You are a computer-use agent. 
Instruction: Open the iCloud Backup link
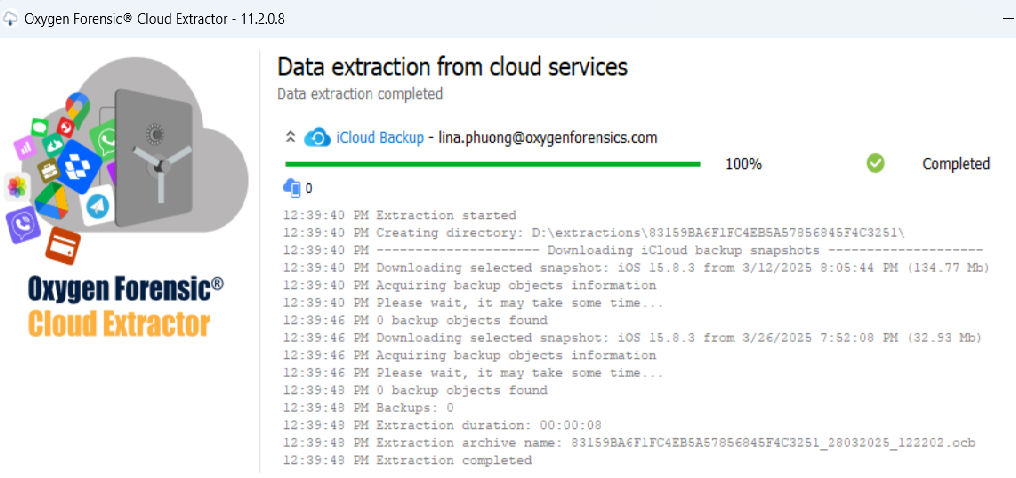[380, 137]
